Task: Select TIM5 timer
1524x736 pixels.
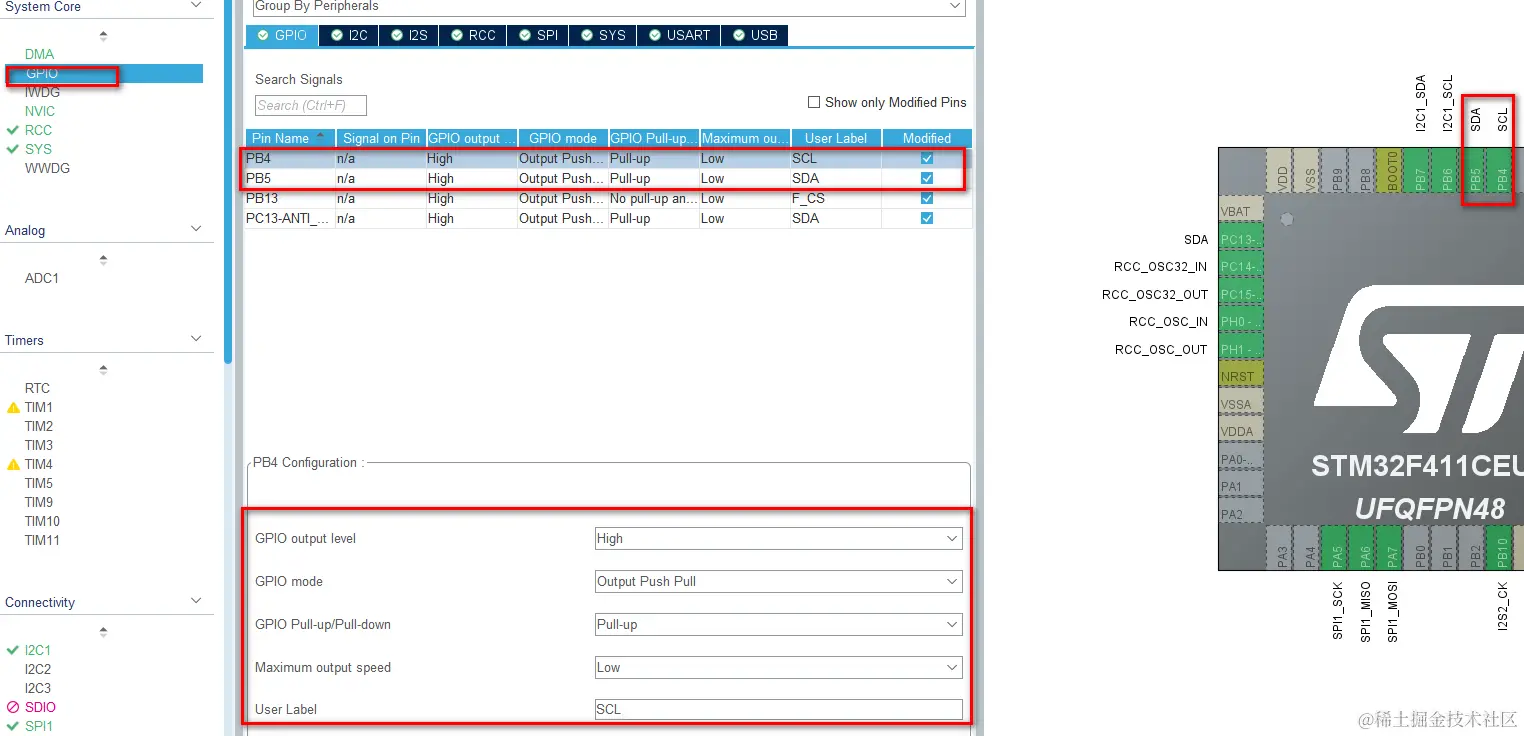Action: click(x=39, y=483)
